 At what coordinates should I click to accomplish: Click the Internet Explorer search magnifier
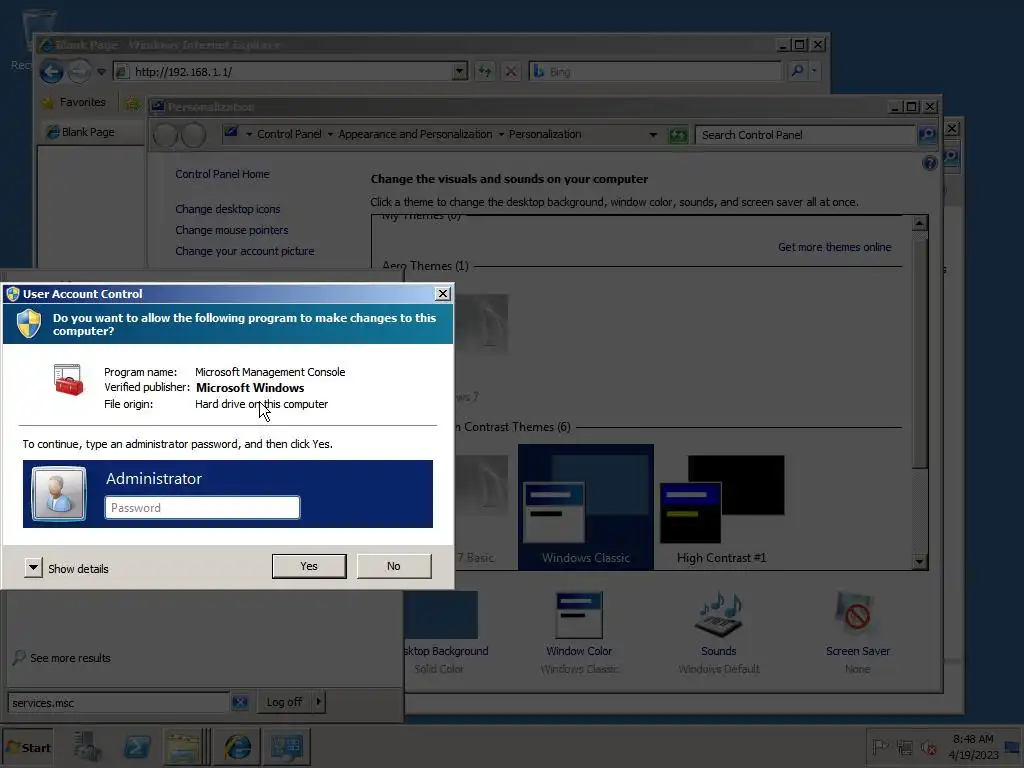(797, 71)
